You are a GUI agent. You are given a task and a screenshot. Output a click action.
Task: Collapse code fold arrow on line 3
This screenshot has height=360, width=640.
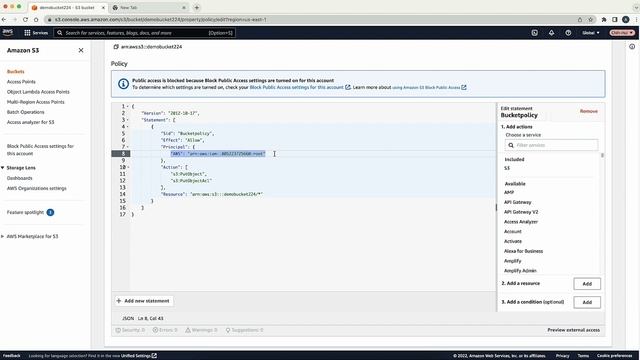pyautogui.click(x=127, y=120)
